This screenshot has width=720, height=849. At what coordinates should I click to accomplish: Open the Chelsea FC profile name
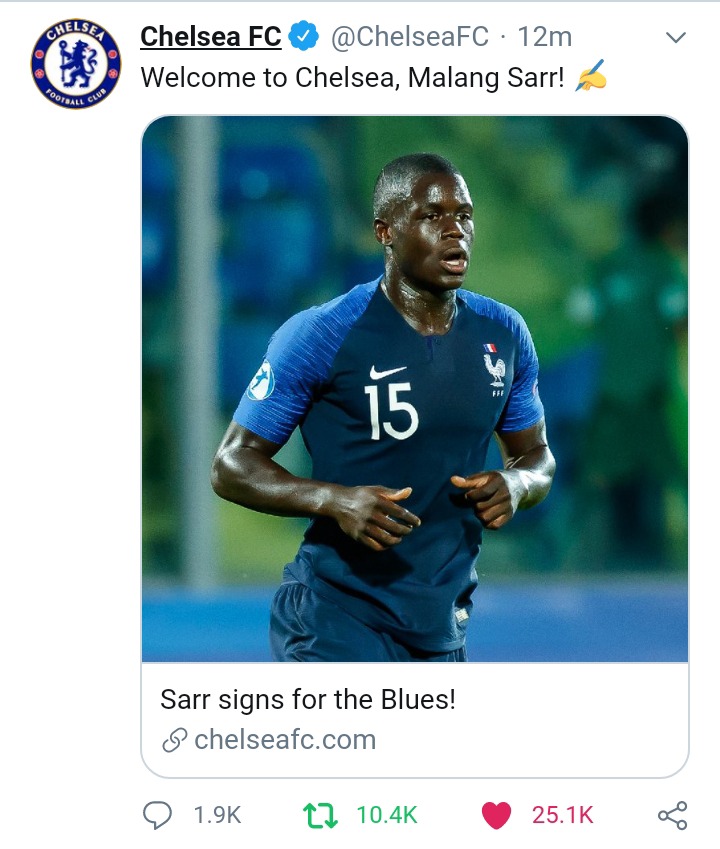(x=211, y=37)
